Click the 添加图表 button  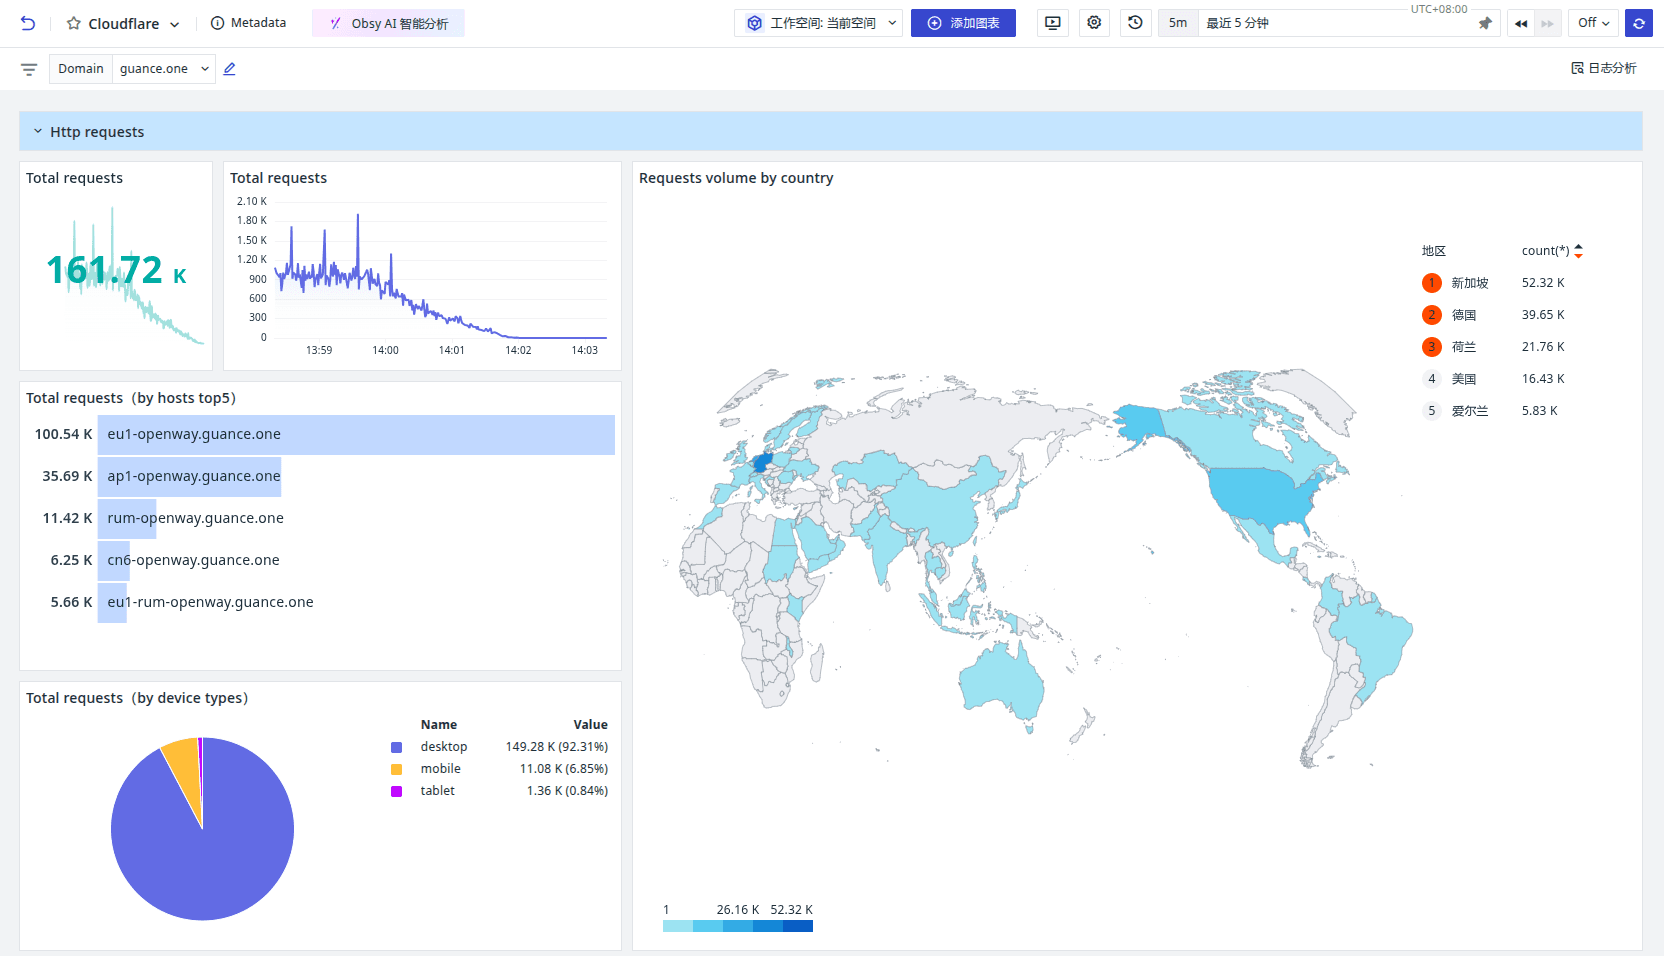click(x=963, y=22)
